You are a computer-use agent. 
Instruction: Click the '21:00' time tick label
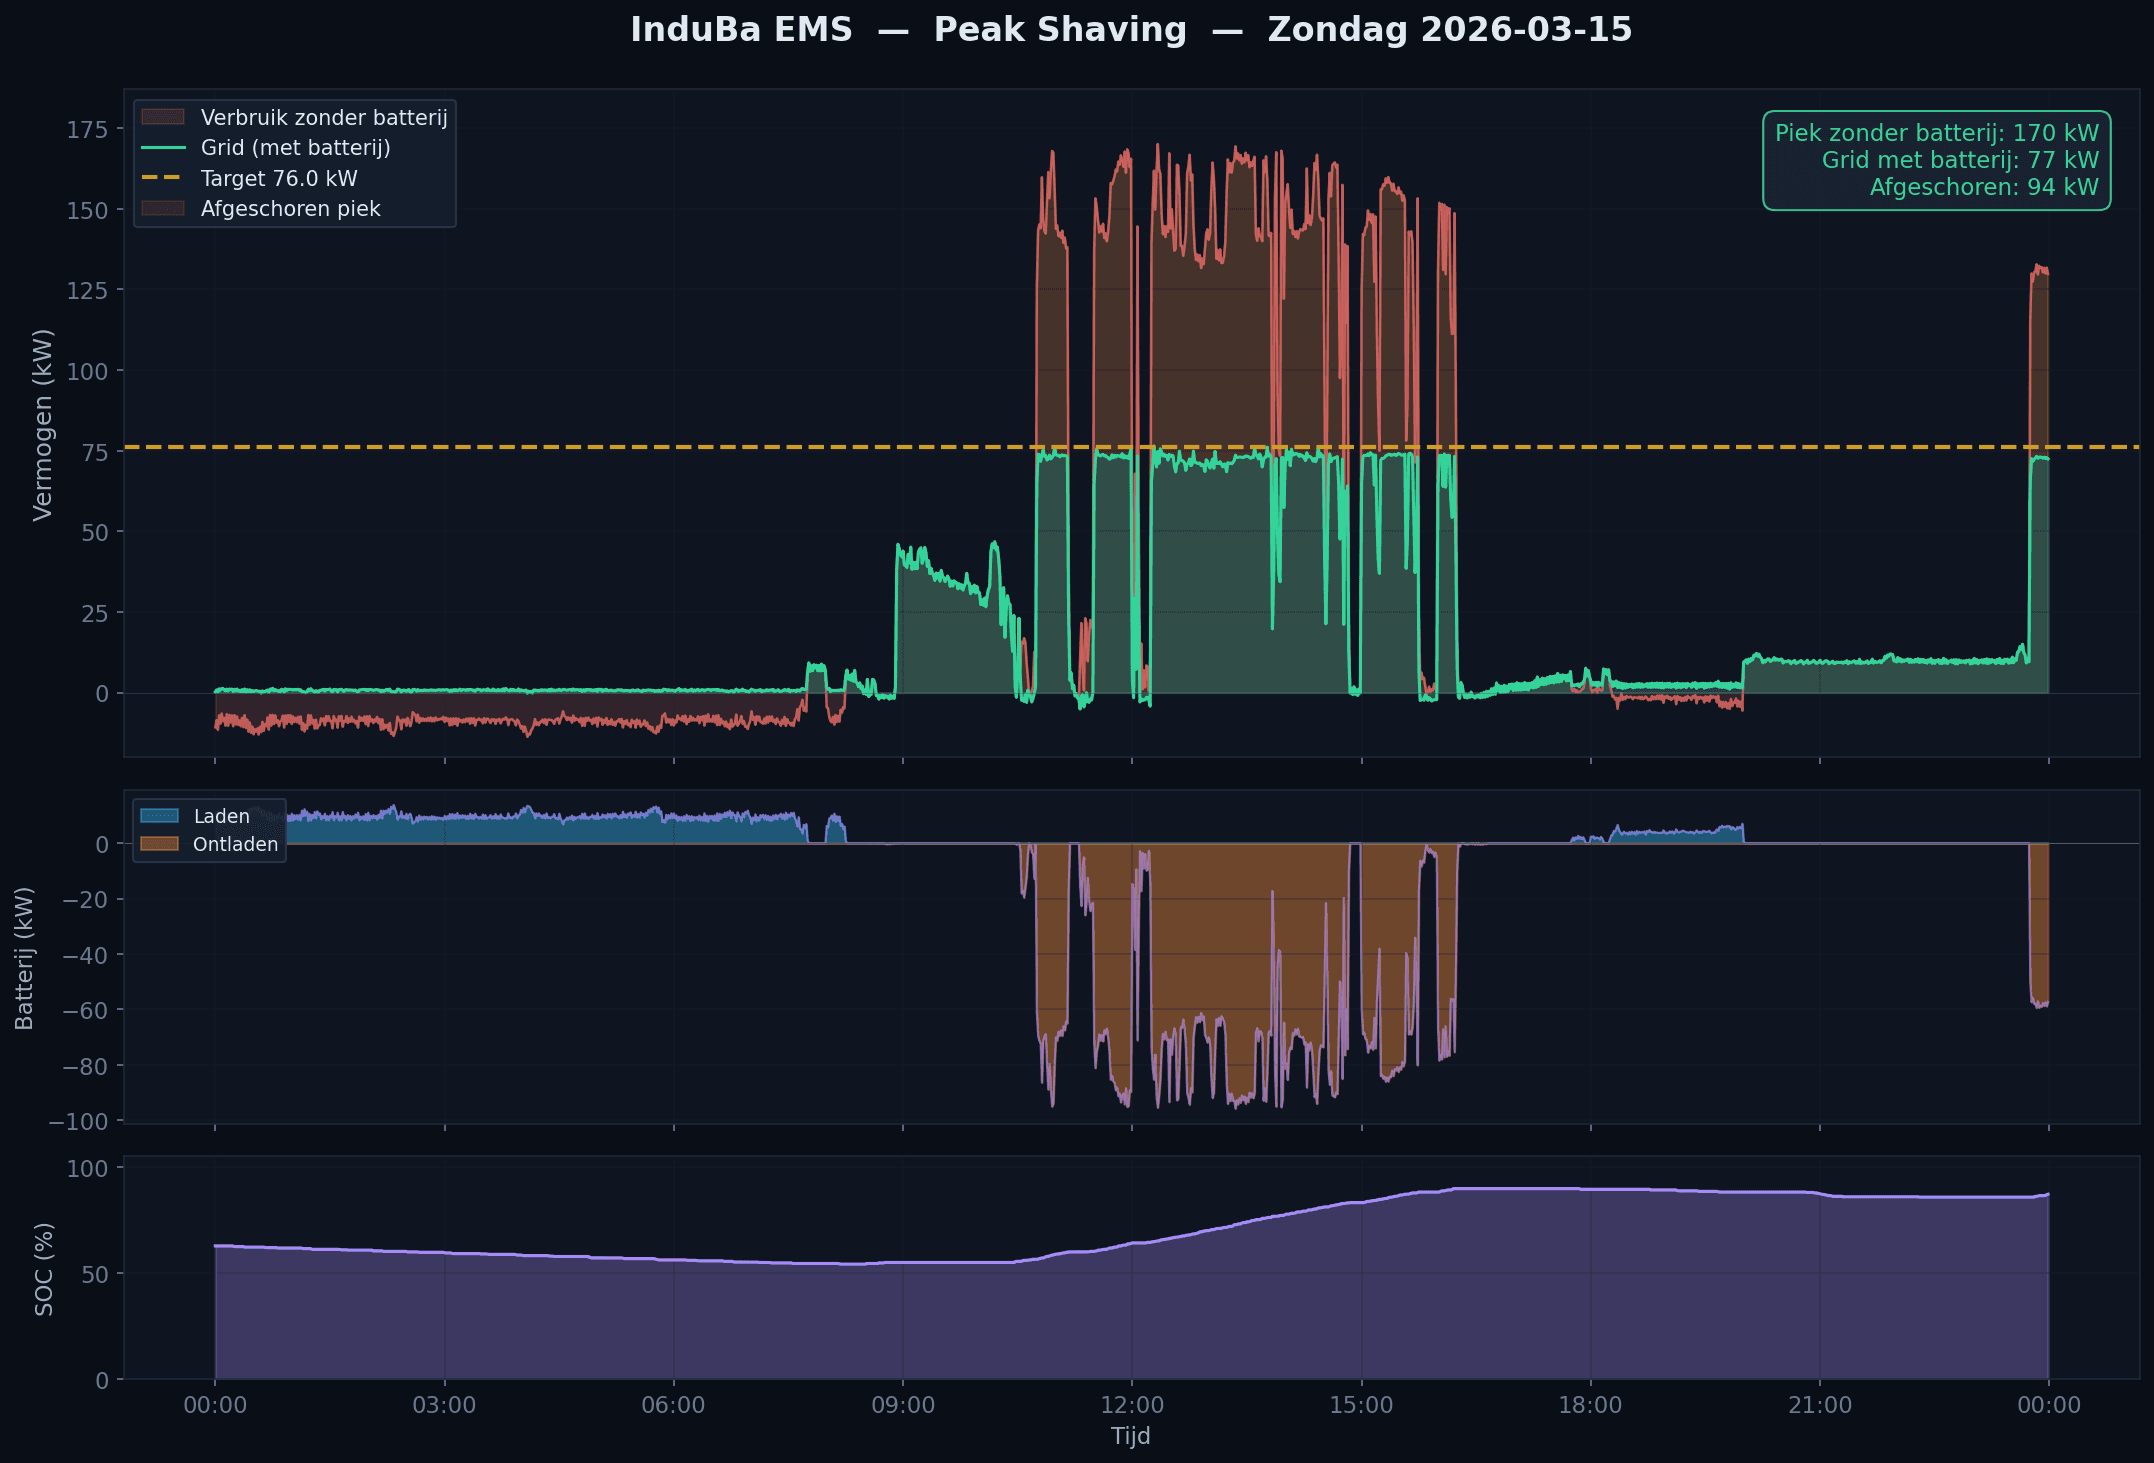pos(1820,1405)
